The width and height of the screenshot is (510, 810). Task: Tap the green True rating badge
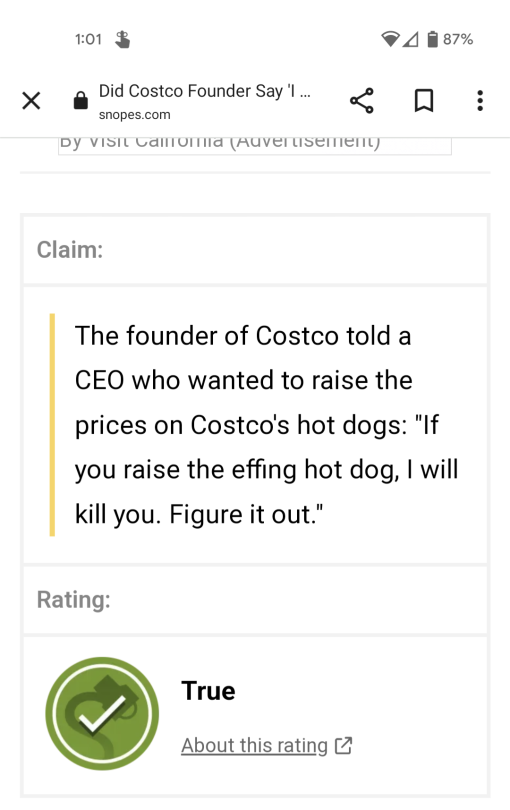102,713
